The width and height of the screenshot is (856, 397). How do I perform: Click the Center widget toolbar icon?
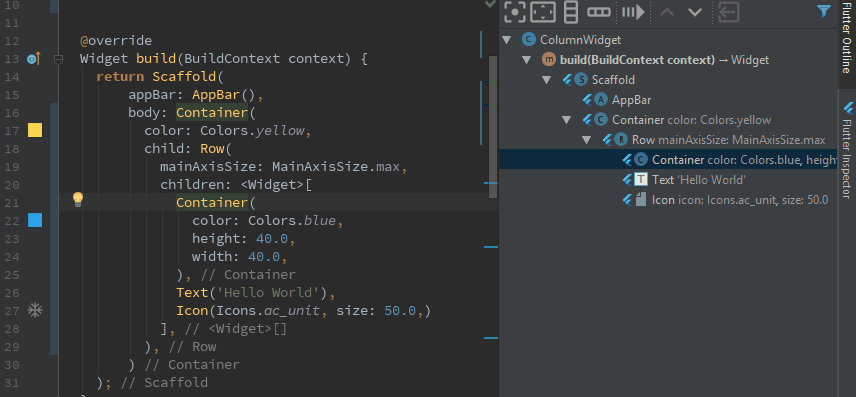pos(514,12)
